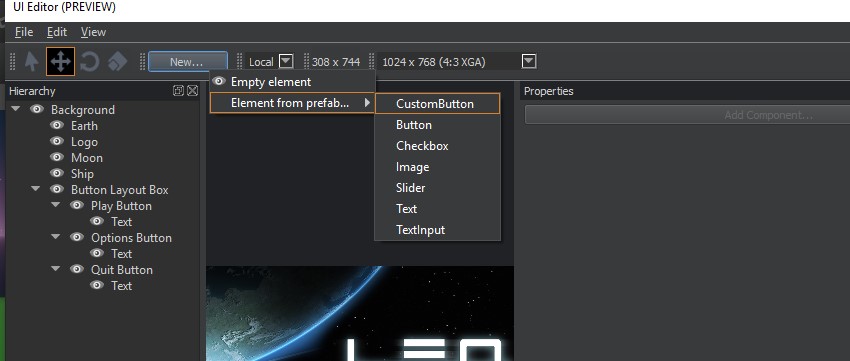Toggle Logo element visibility
The image size is (850, 361).
(x=57, y=141)
